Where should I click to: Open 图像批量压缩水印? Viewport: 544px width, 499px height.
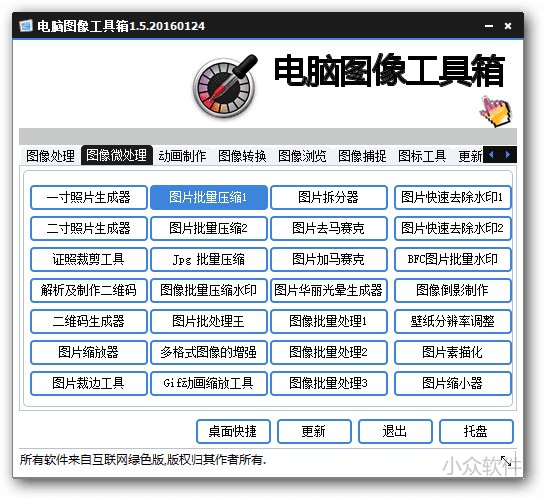coord(209,290)
